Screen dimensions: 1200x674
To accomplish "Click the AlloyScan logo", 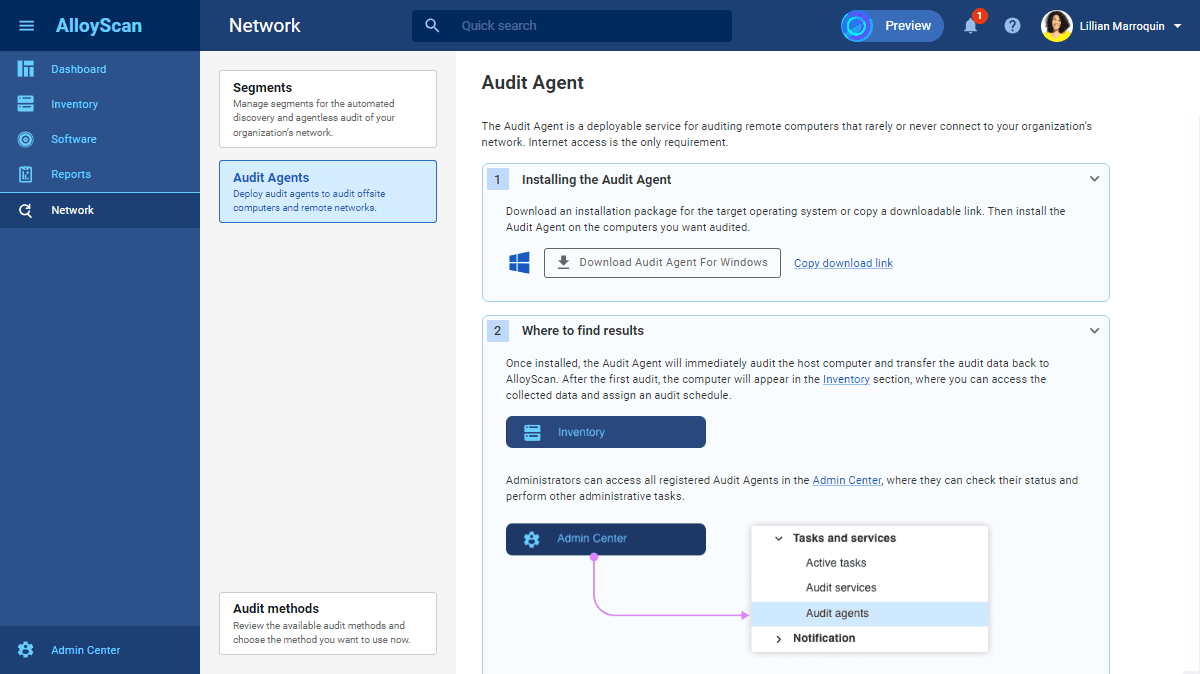I will [x=99, y=26].
